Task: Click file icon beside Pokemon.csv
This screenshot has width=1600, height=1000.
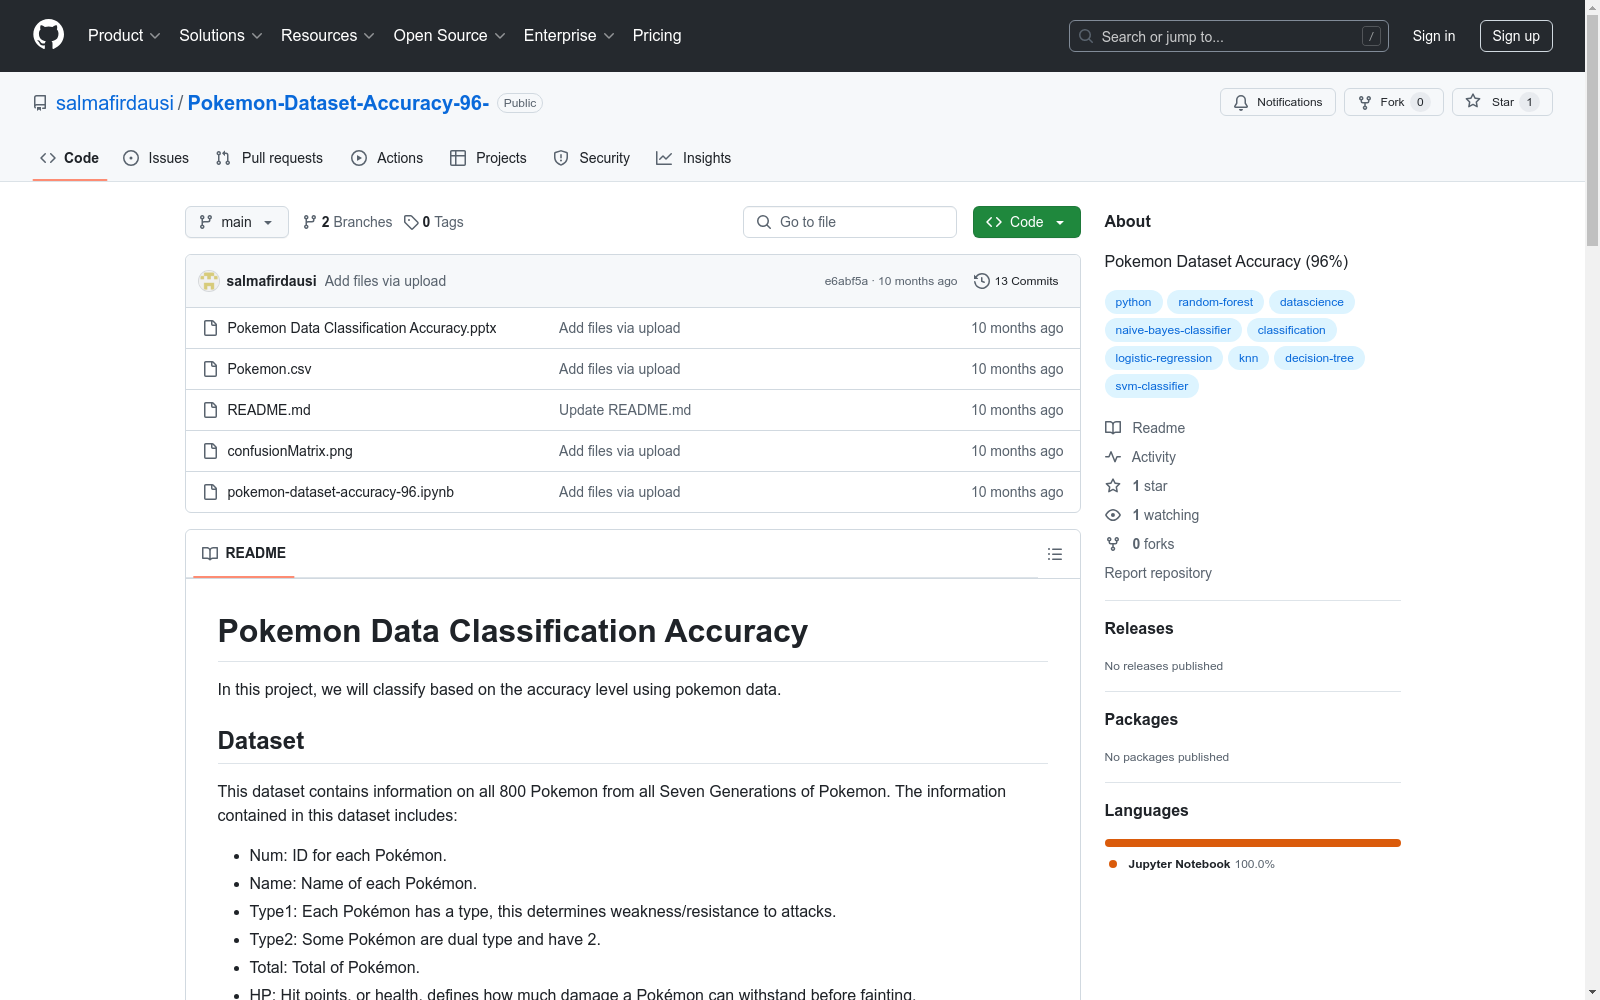Action: pos(210,369)
